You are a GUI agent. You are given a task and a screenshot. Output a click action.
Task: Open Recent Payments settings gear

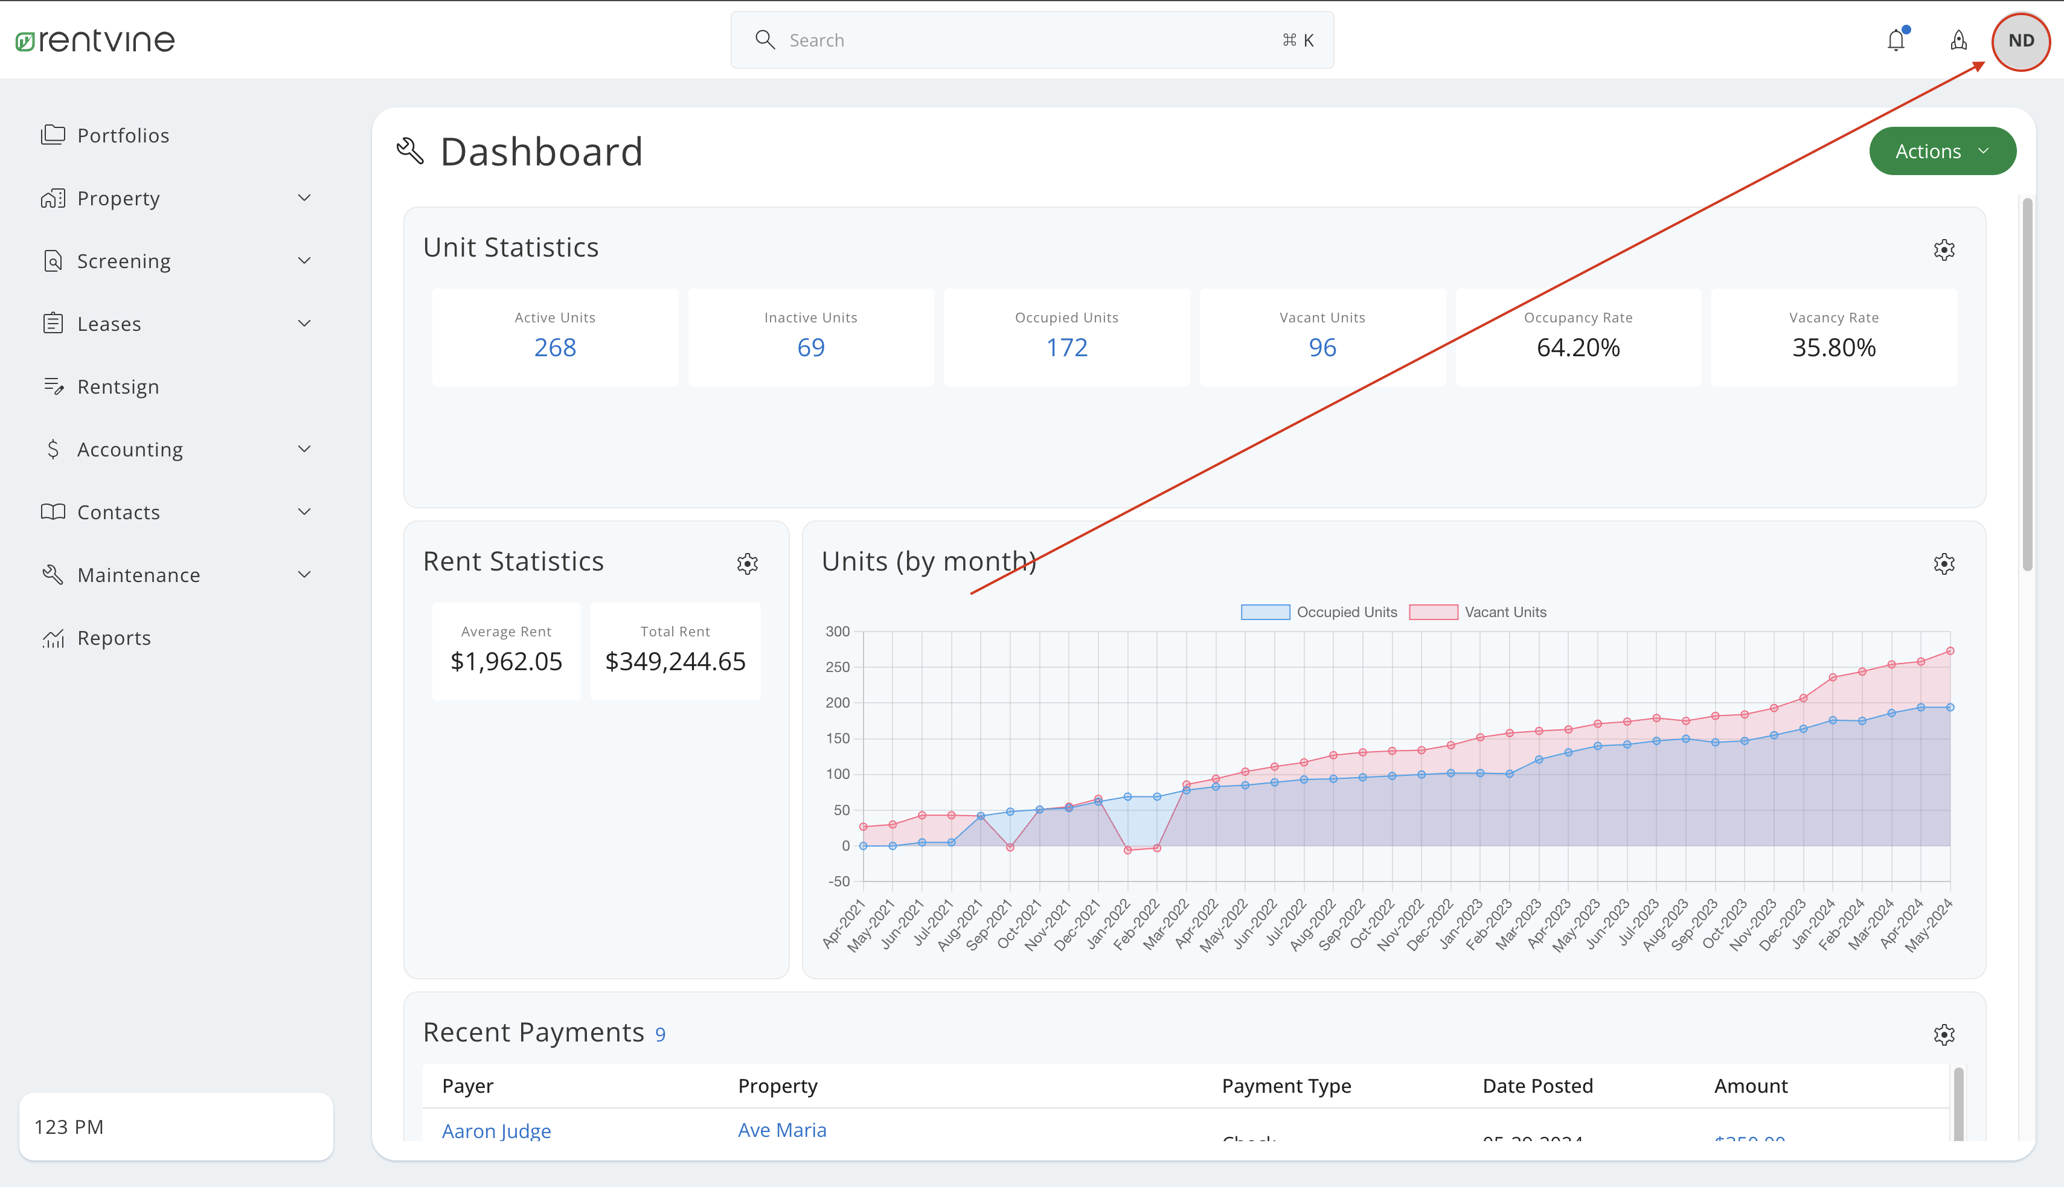coord(1943,1035)
